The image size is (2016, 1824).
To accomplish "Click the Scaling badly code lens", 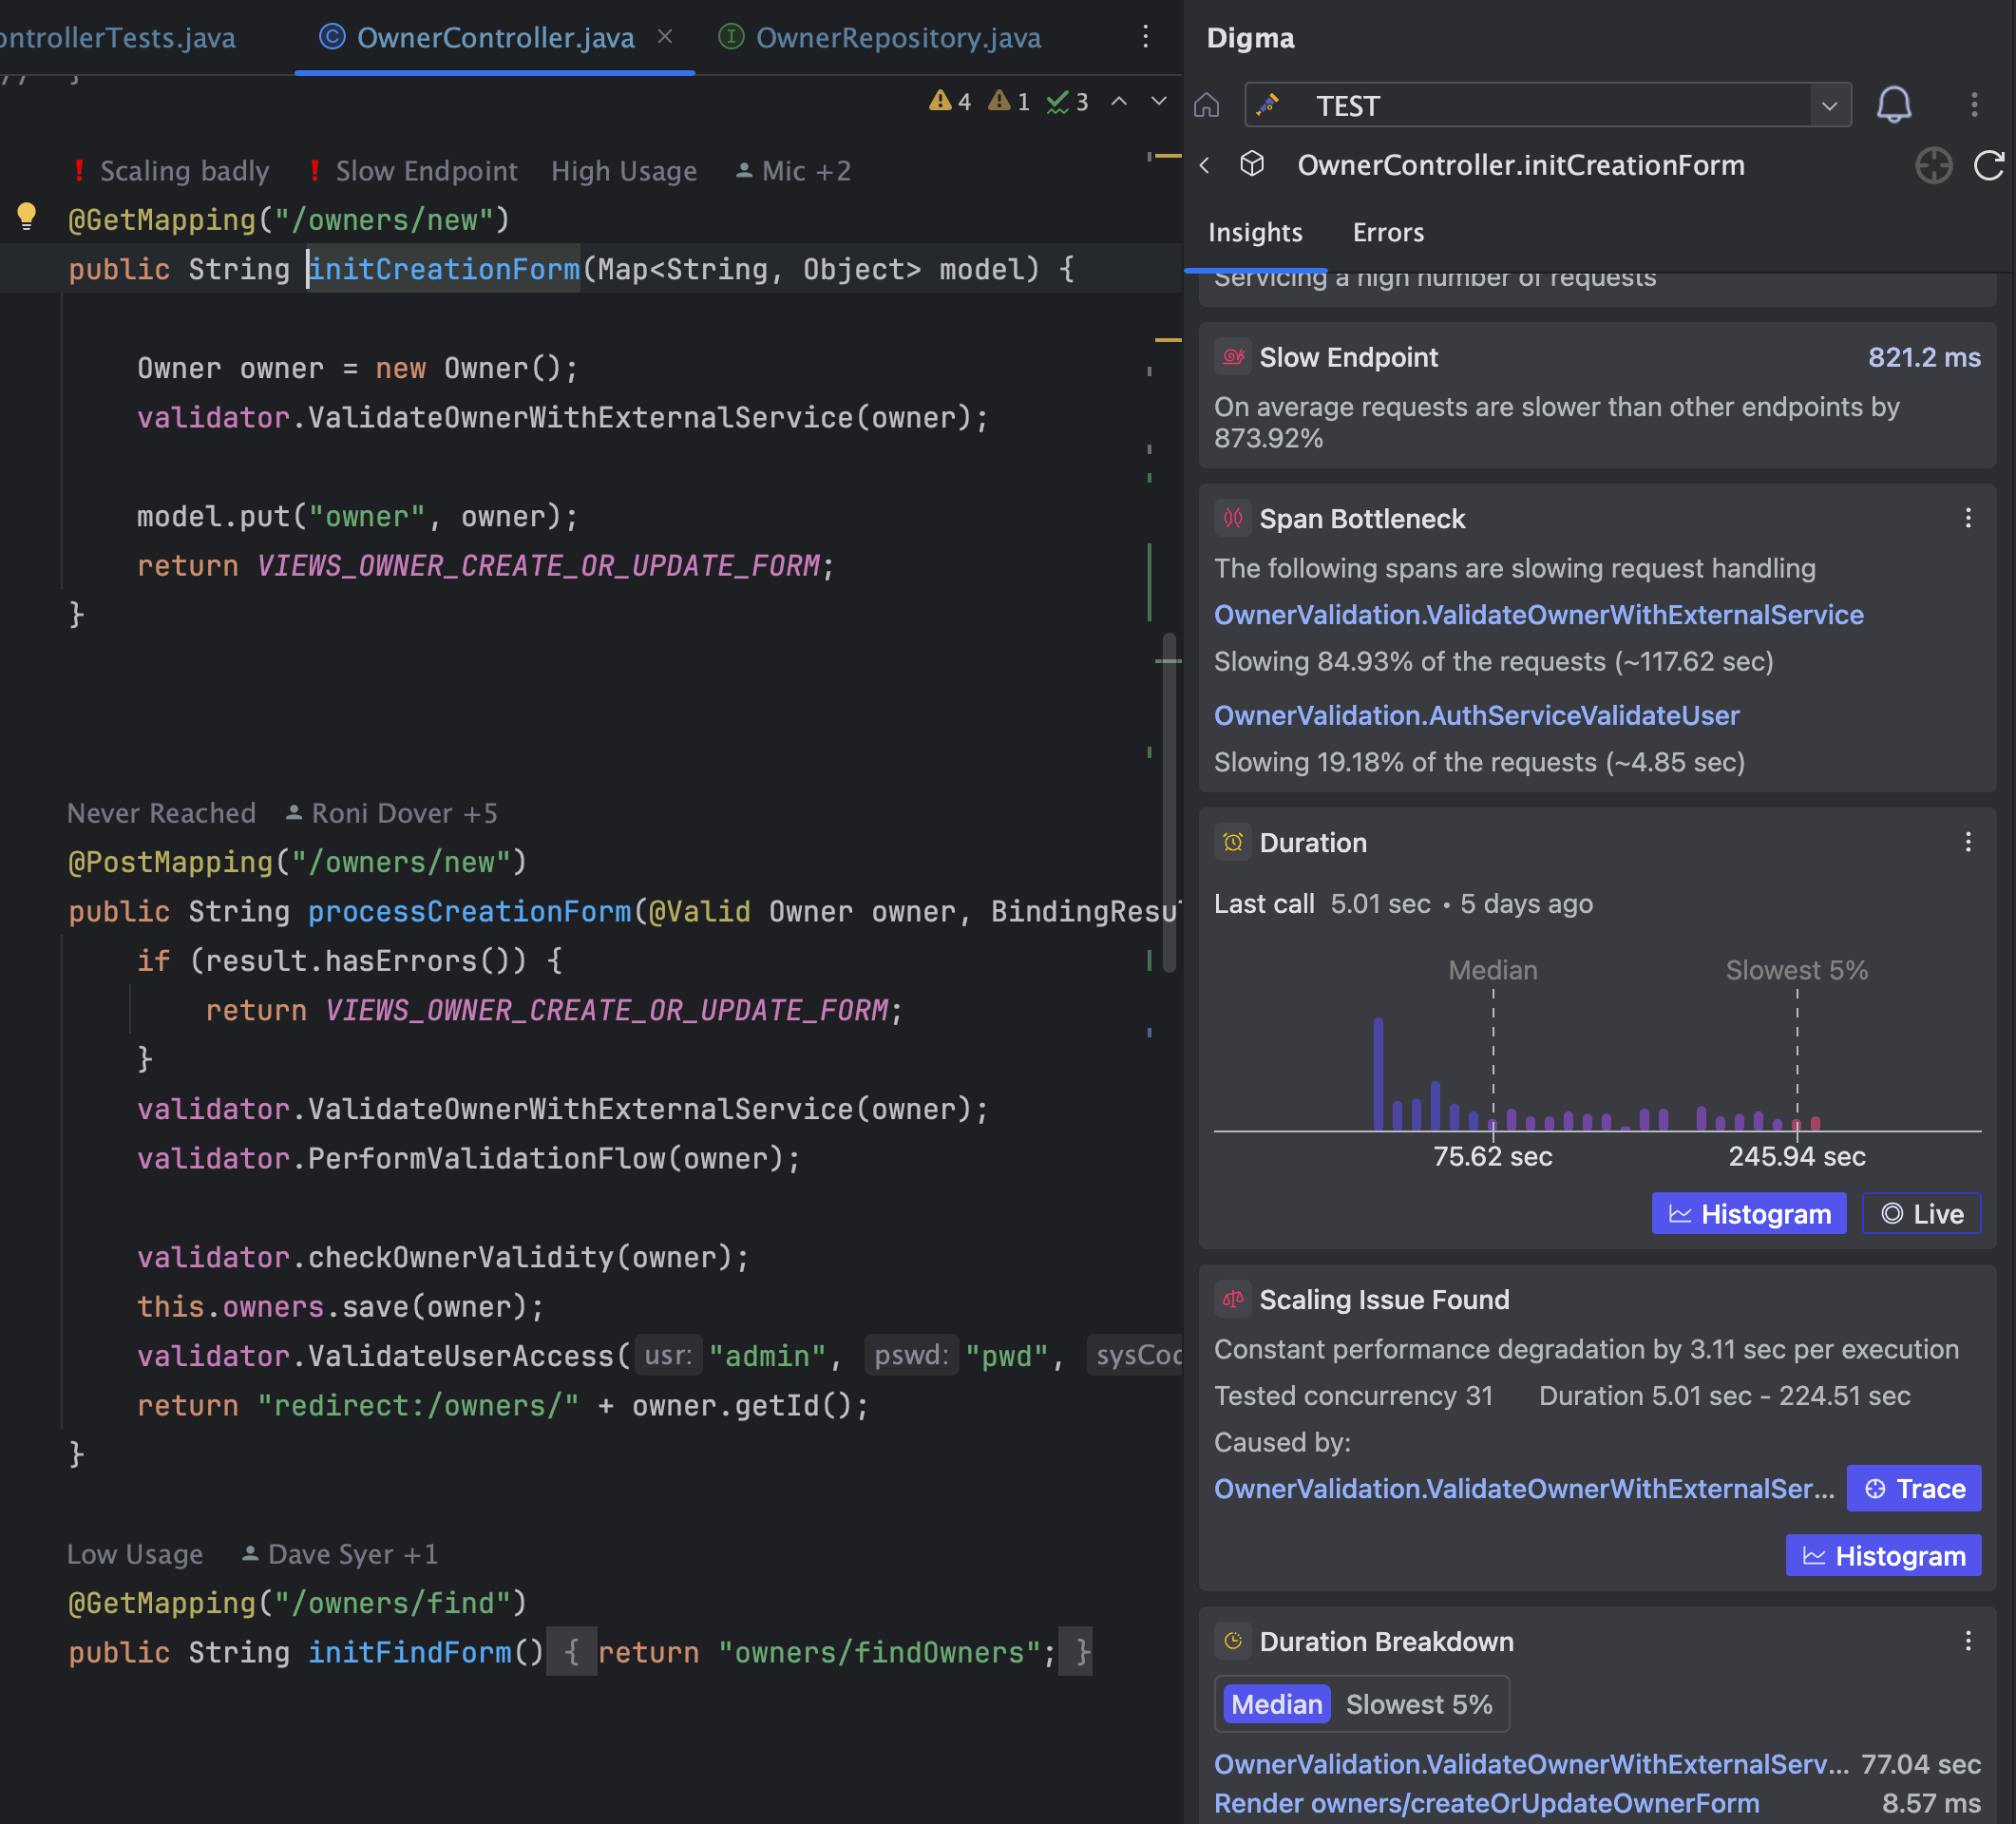I will coord(172,171).
